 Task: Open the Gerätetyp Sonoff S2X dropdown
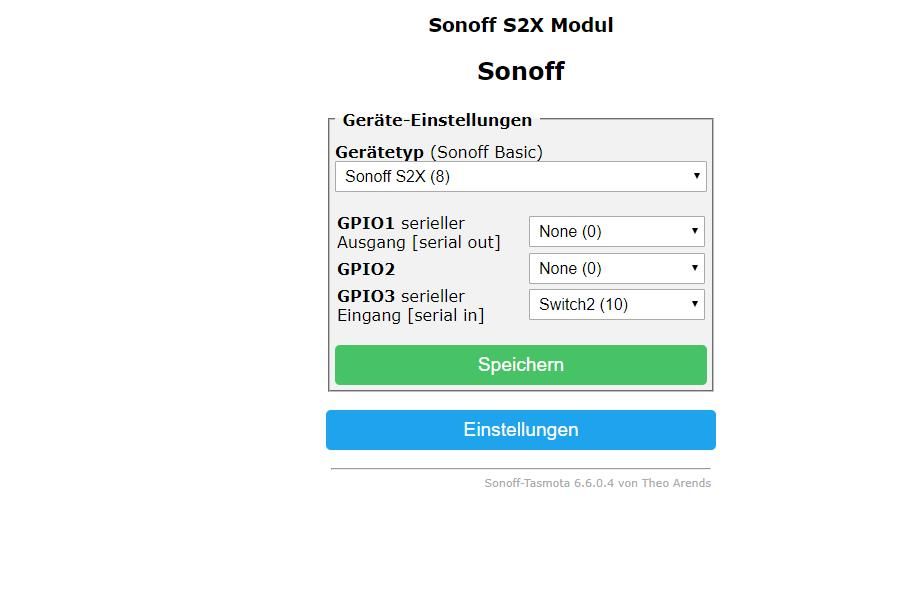pyautogui.click(x=521, y=177)
